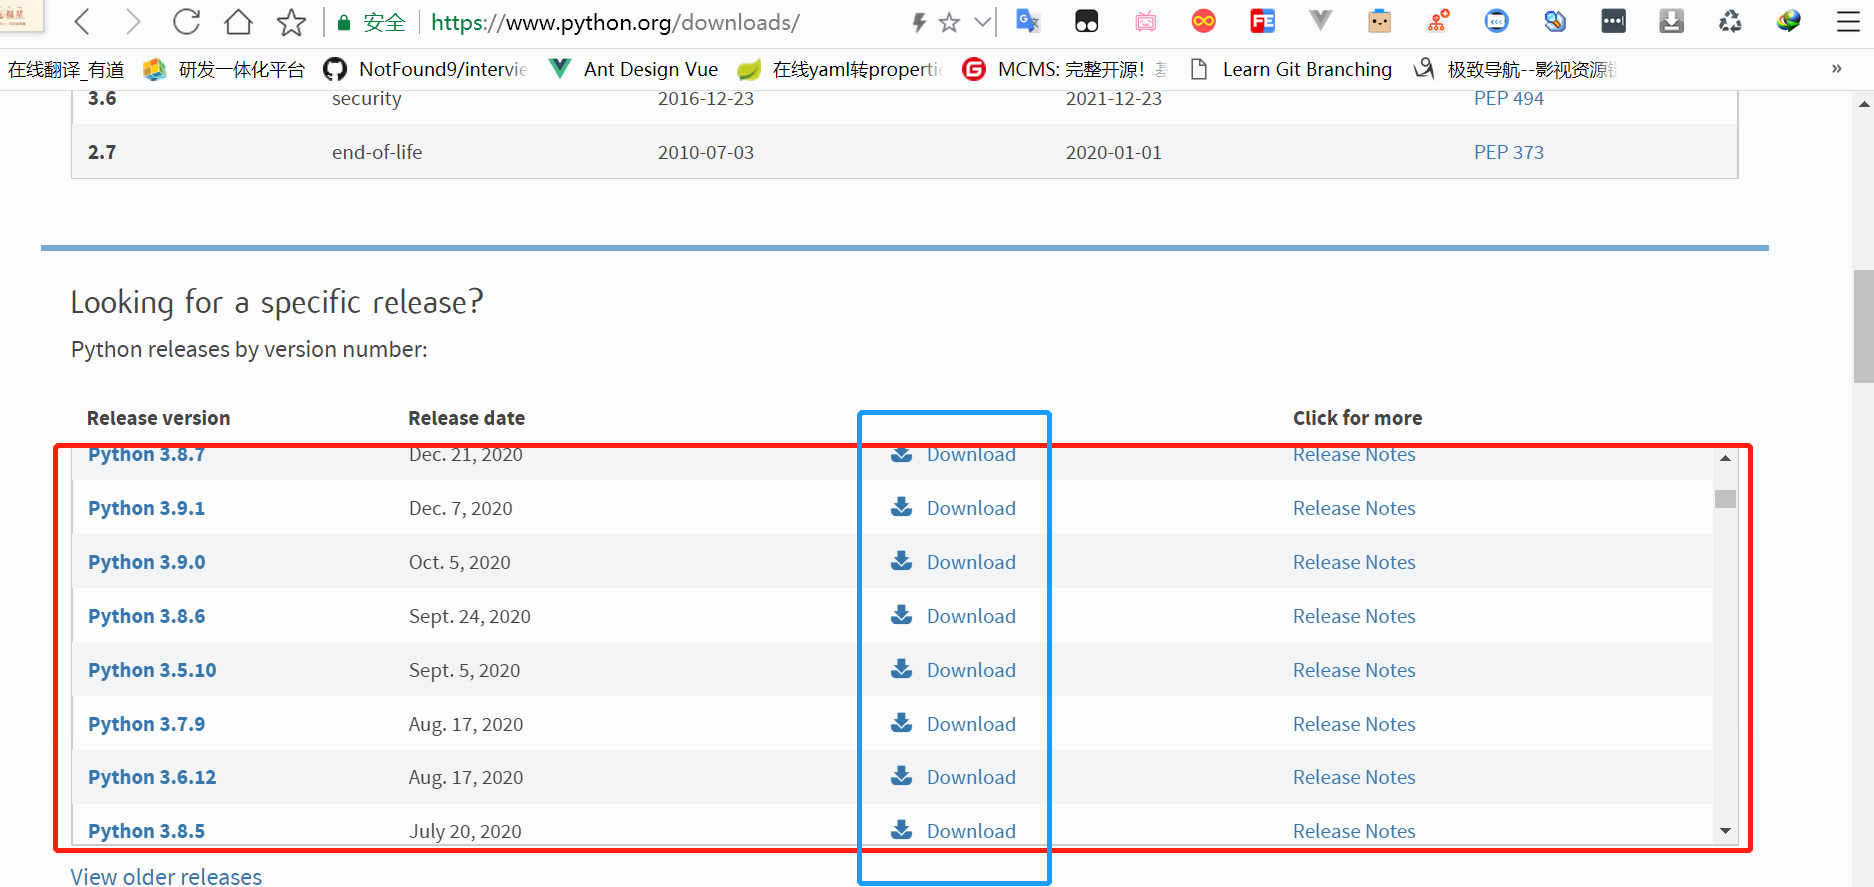
Task: Click the main page scrollbar up arrow
Action: click(1863, 103)
